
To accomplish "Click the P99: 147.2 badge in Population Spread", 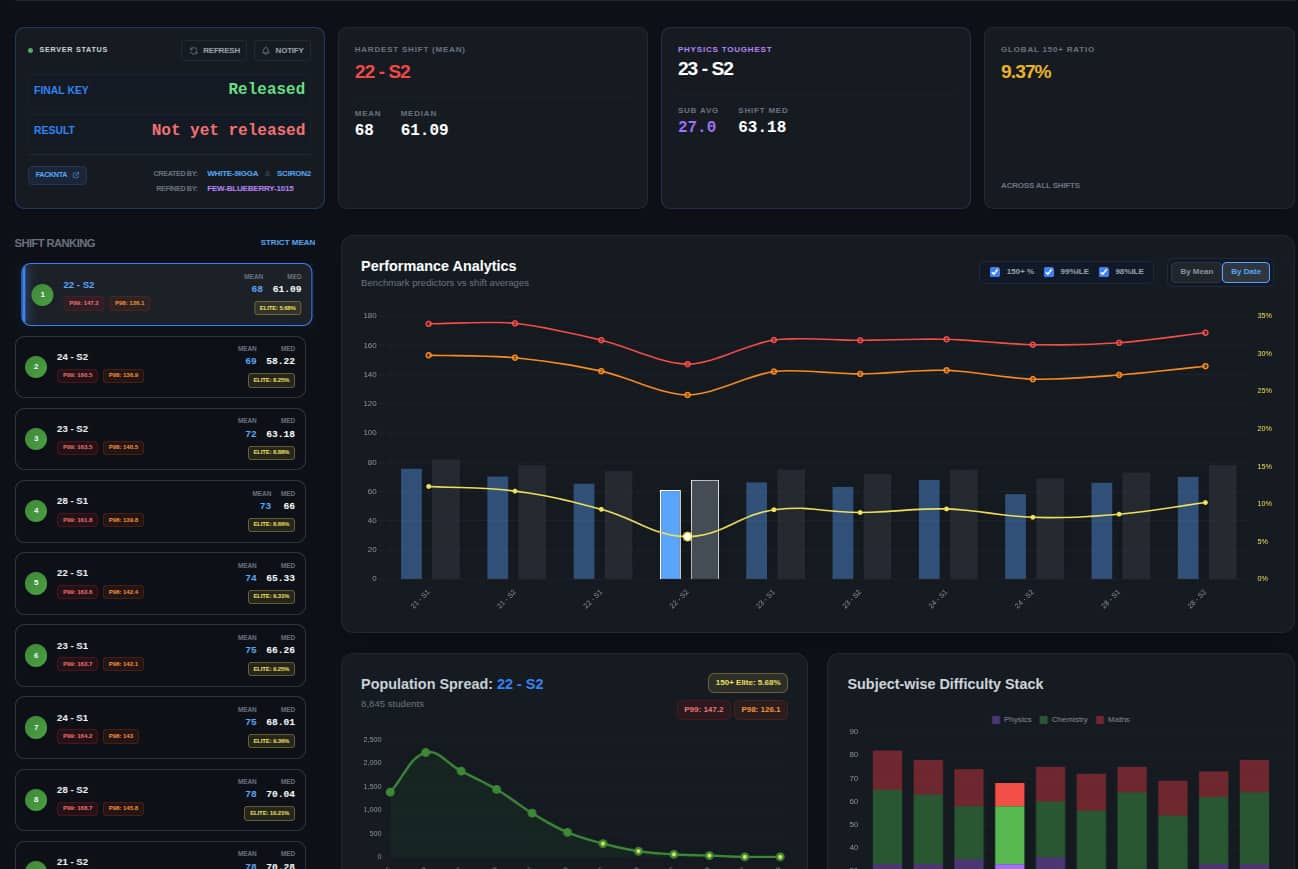I will click(x=704, y=709).
